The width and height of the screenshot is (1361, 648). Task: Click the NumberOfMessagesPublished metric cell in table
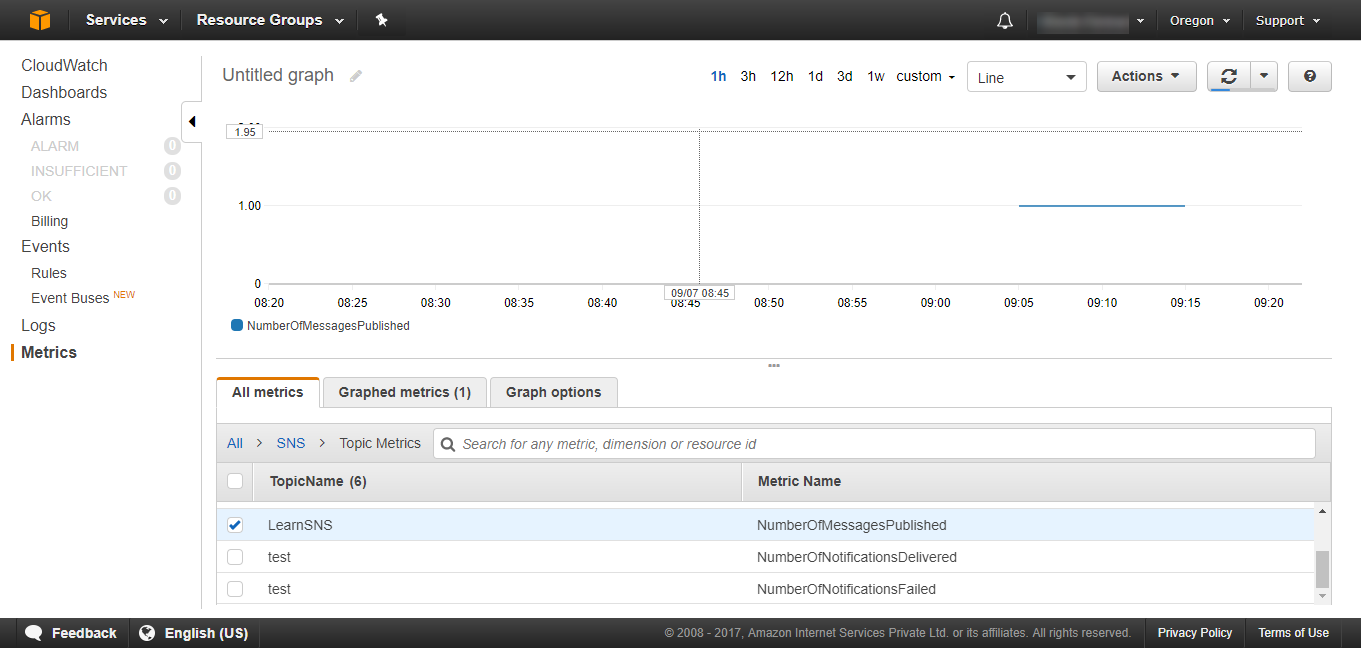[x=851, y=525]
